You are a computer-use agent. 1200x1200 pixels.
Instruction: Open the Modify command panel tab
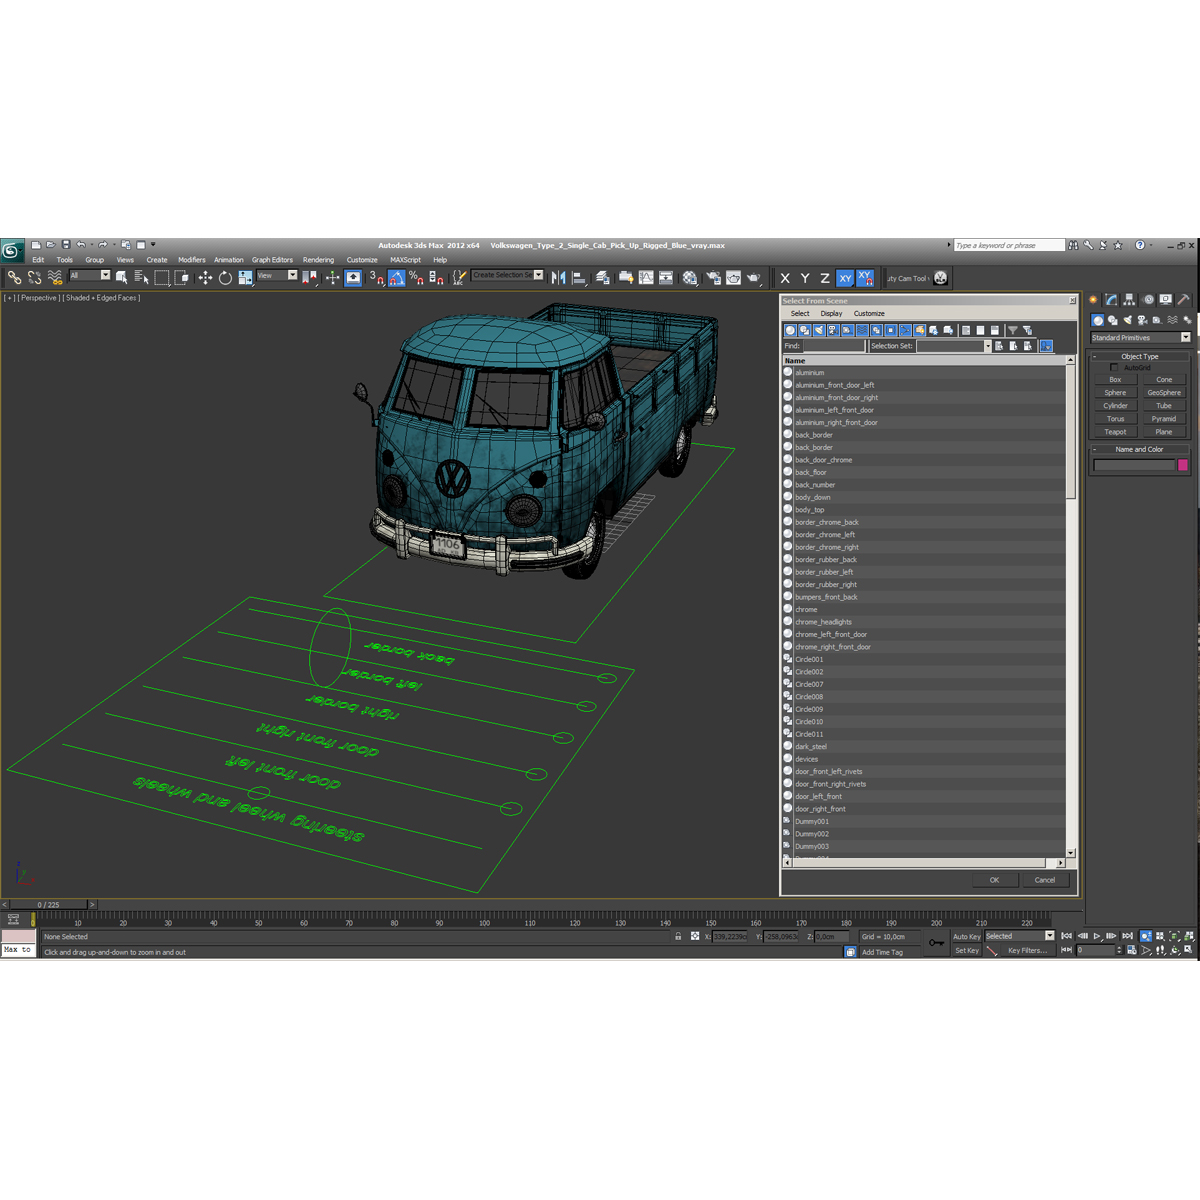[x=1111, y=299]
